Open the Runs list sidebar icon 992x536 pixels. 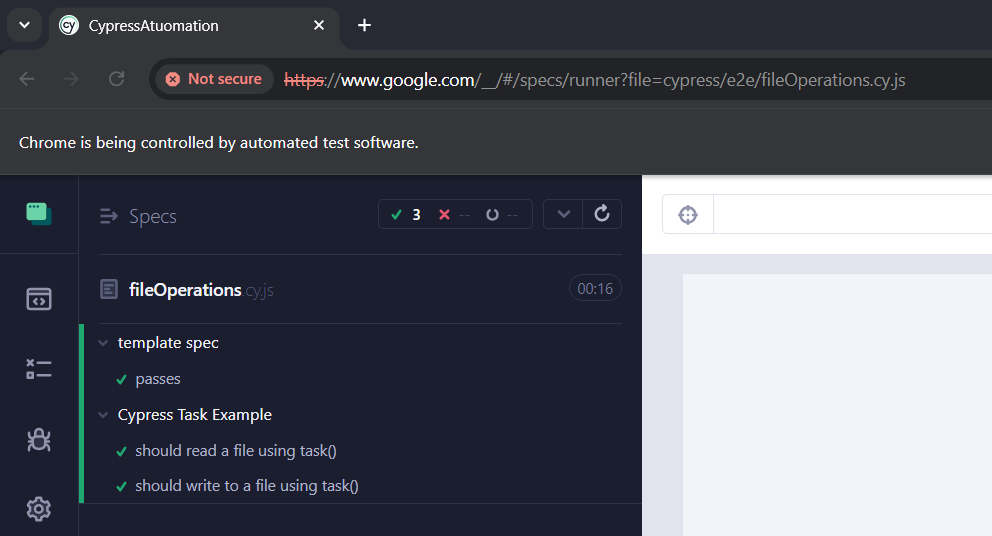[x=39, y=369]
